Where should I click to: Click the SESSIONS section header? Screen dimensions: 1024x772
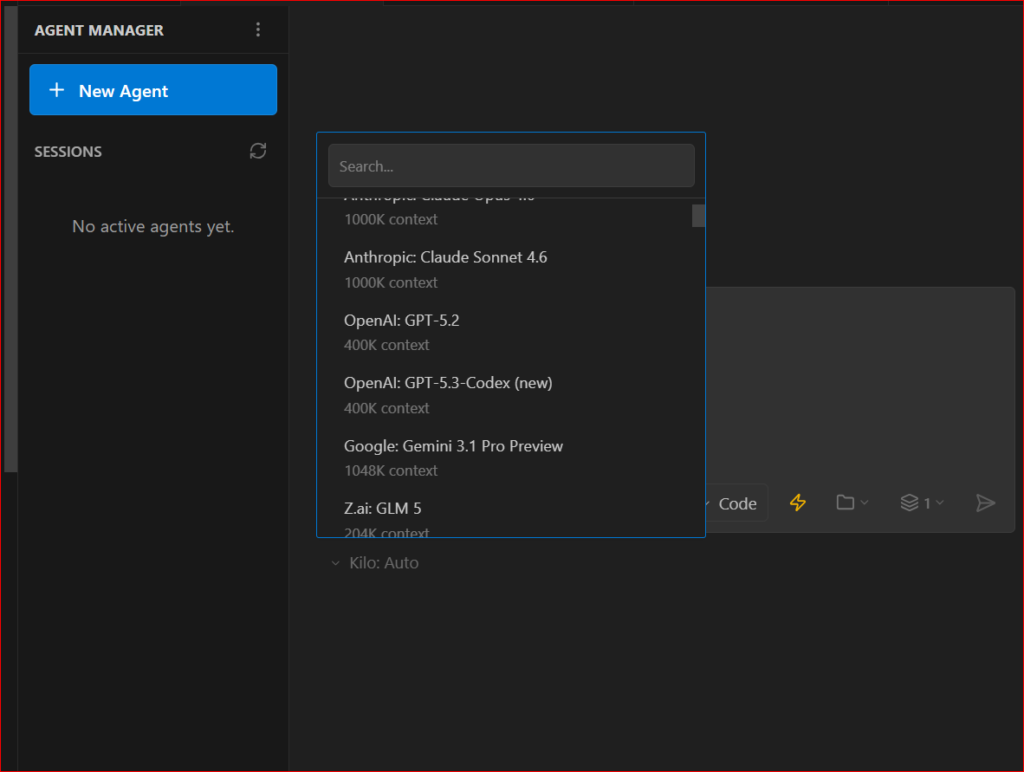tap(68, 152)
